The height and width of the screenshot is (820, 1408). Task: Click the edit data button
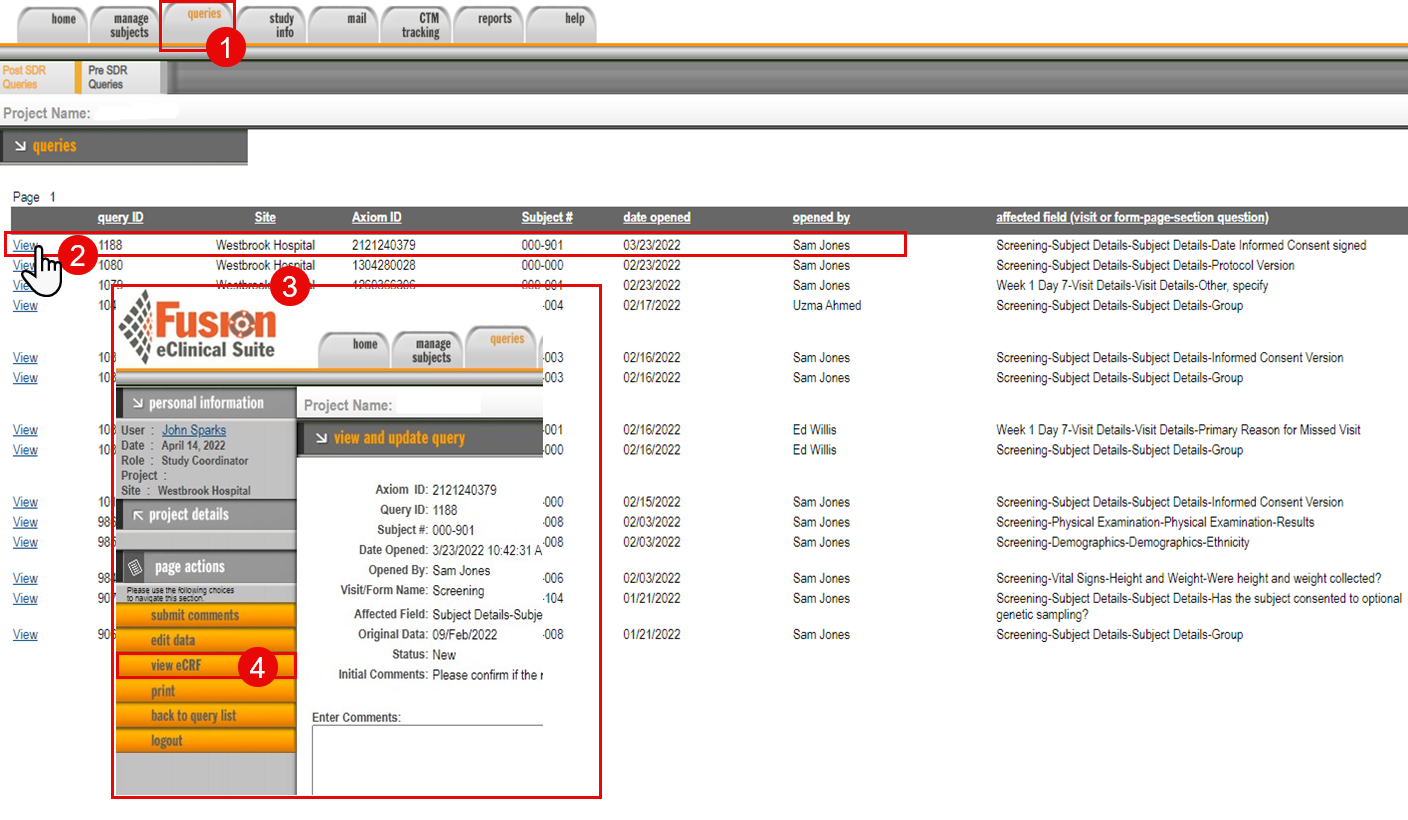pos(206,640)
